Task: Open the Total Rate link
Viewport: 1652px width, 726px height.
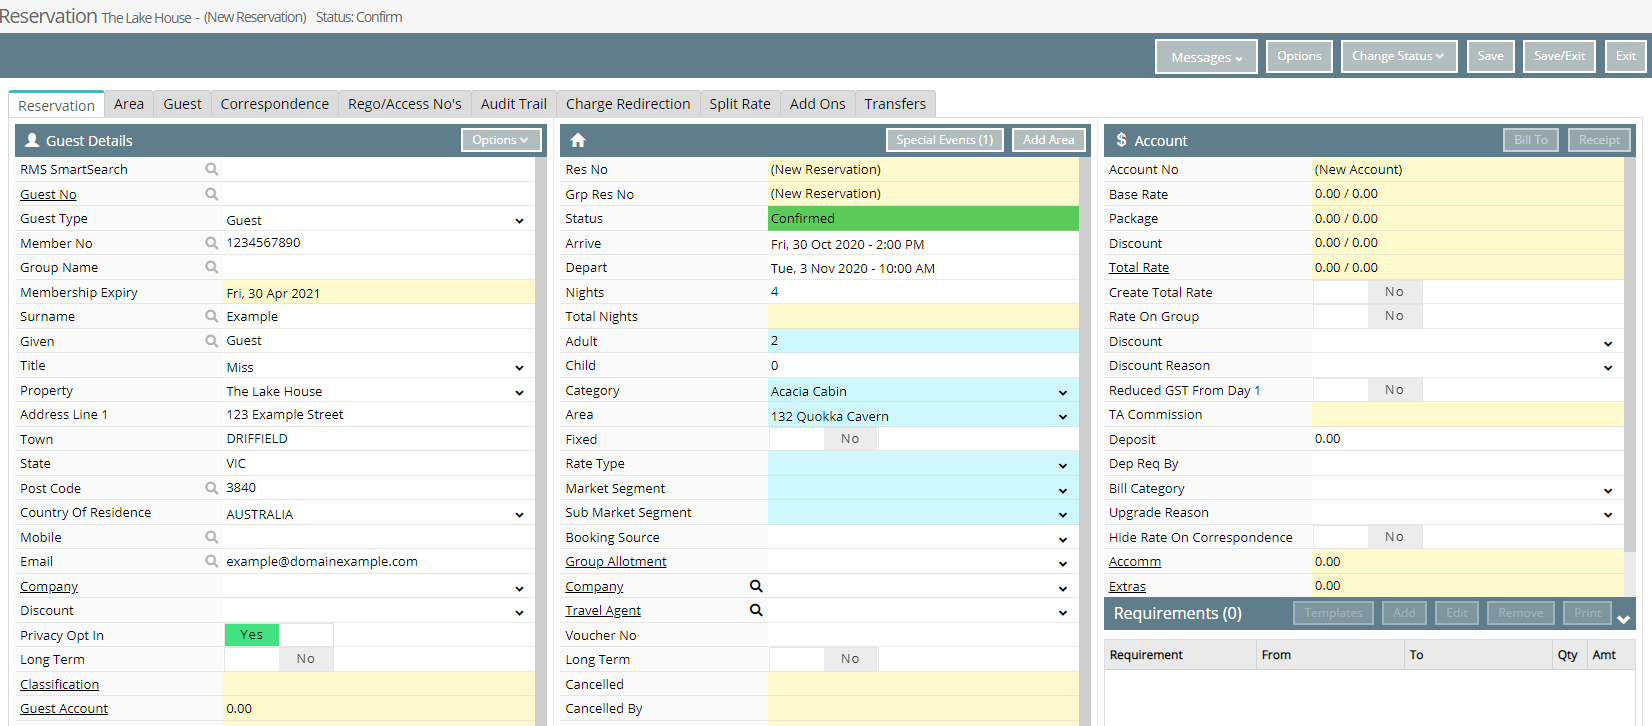Action: (x=1139, y=268)
